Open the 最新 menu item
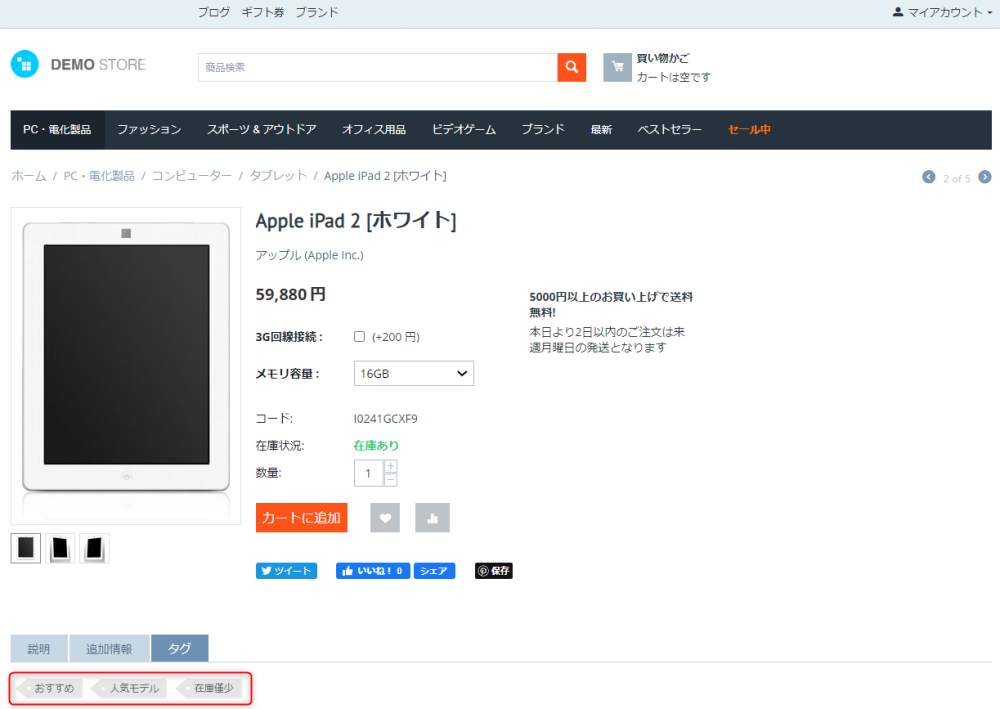 pyautogui.click(x=601, y=129)
